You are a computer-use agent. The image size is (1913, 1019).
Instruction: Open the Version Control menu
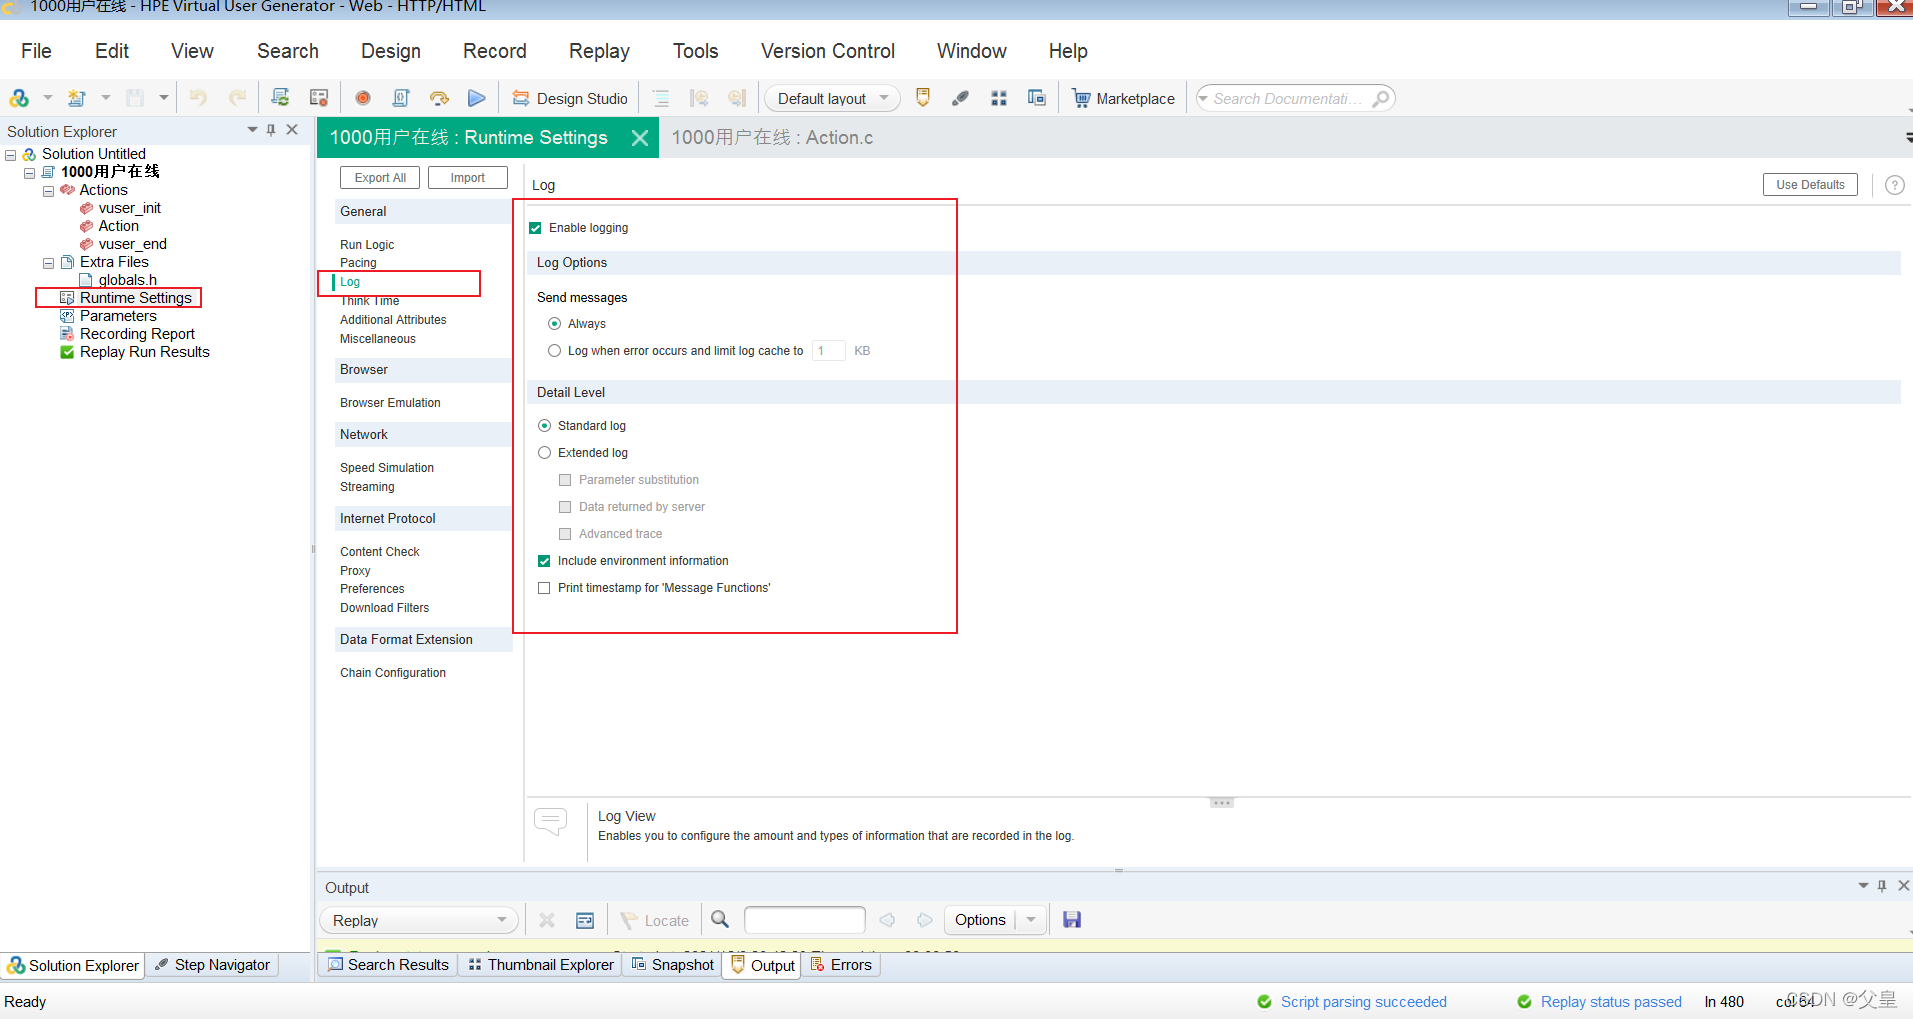tap(827, 51)
